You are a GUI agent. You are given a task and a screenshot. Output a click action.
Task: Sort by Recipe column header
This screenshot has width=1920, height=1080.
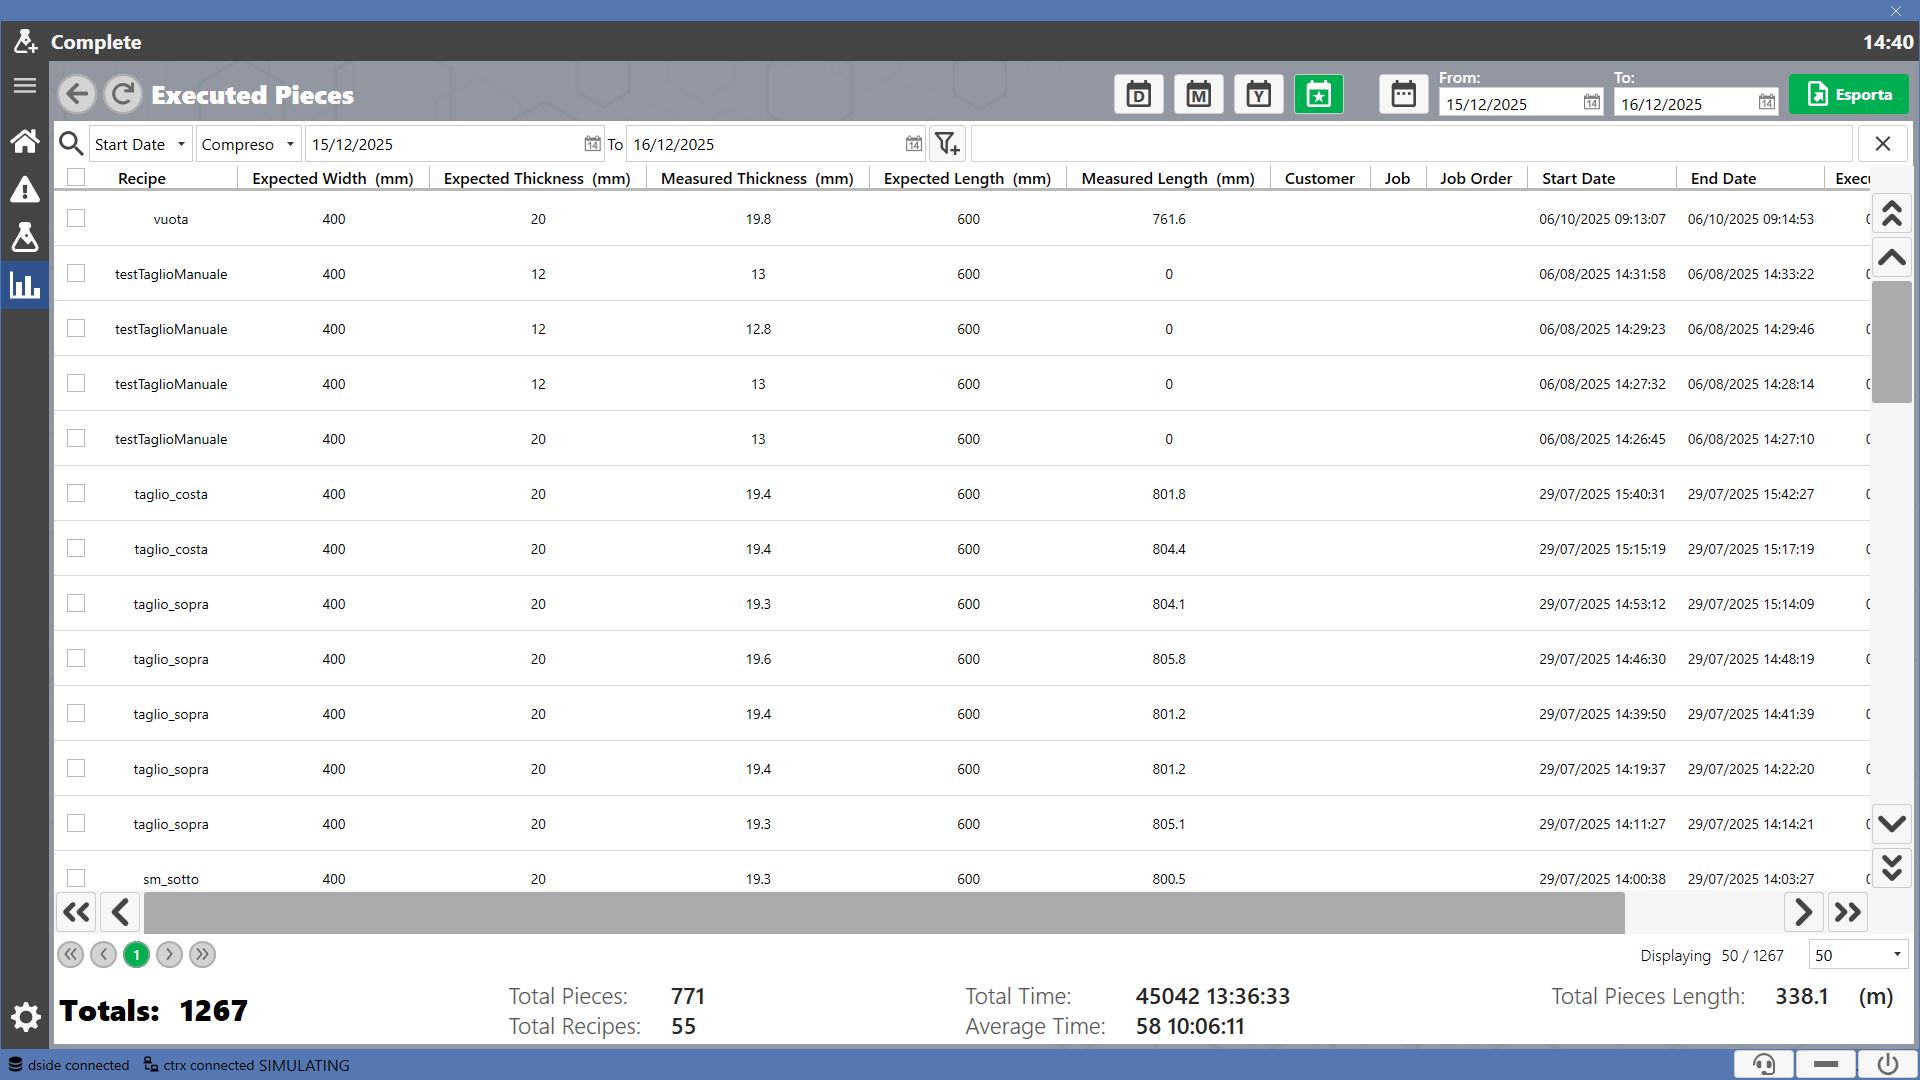coord(142,178)
